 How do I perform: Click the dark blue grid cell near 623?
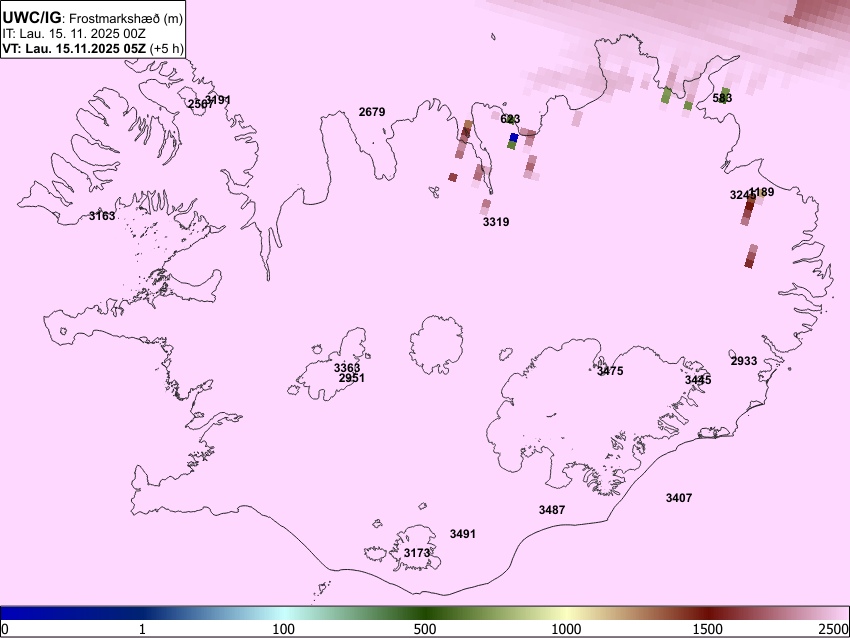(x=513, y=137)
